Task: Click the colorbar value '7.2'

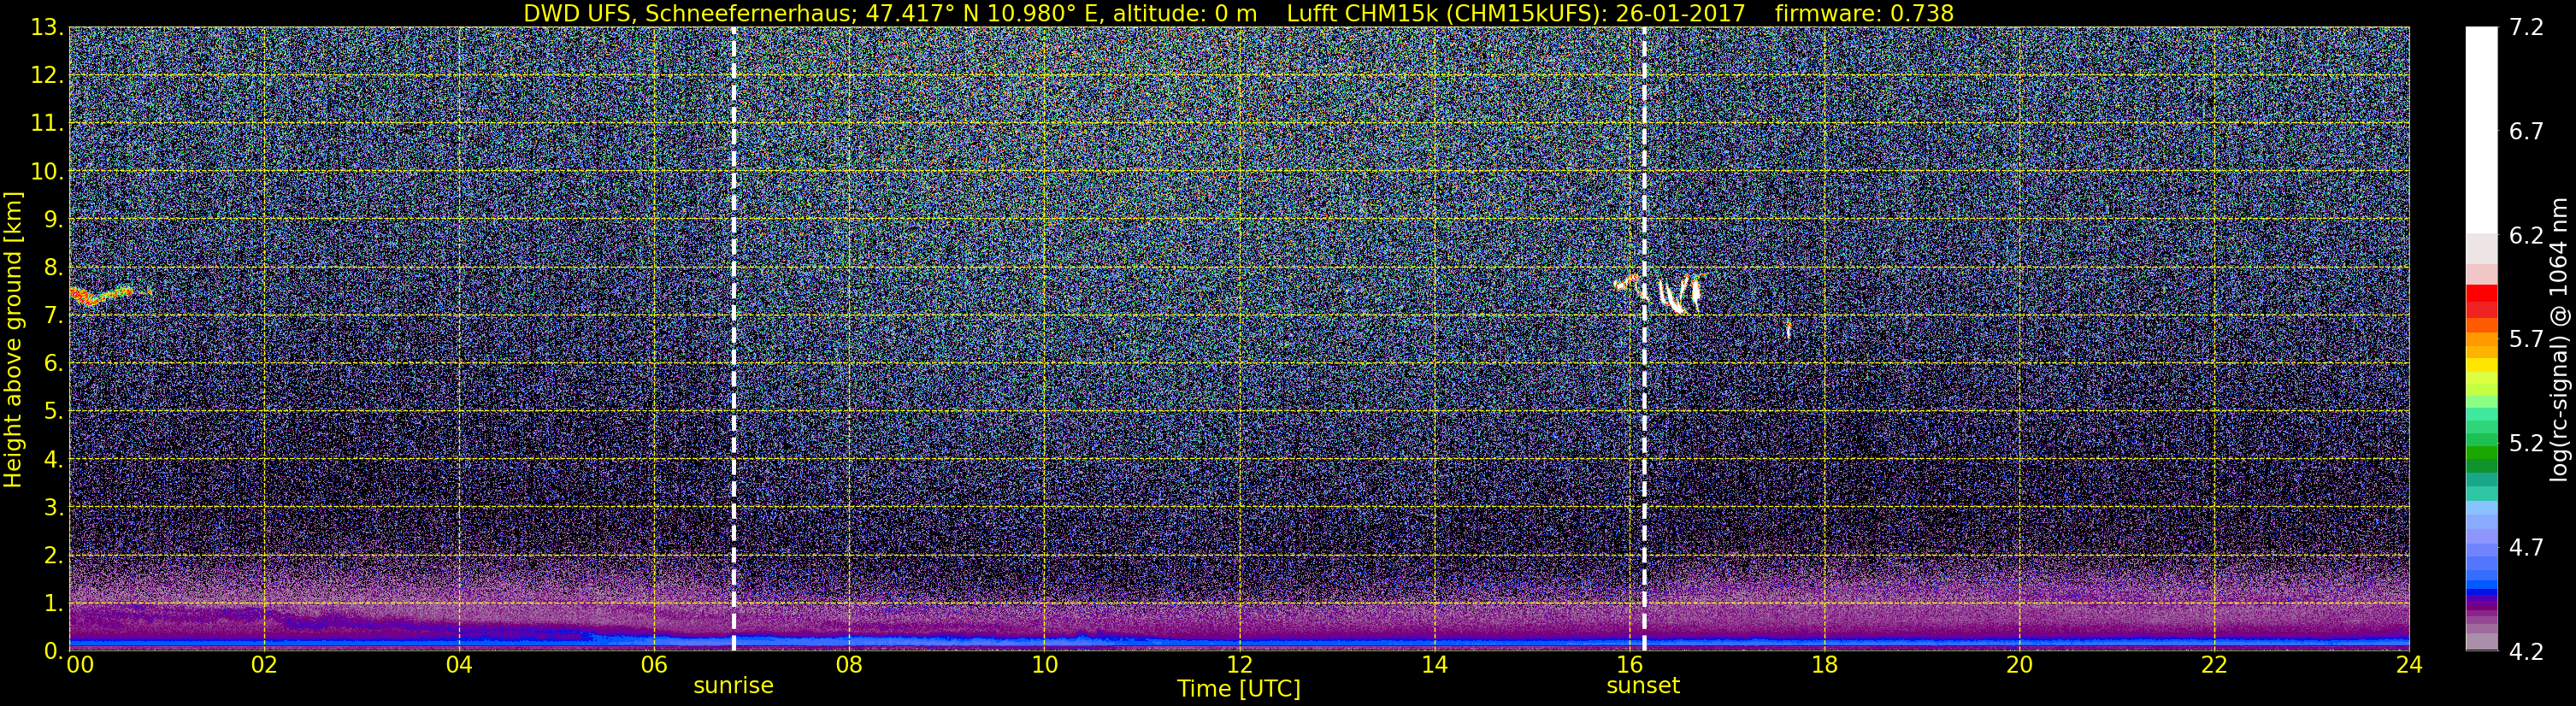Action: tap(2526, 27)
